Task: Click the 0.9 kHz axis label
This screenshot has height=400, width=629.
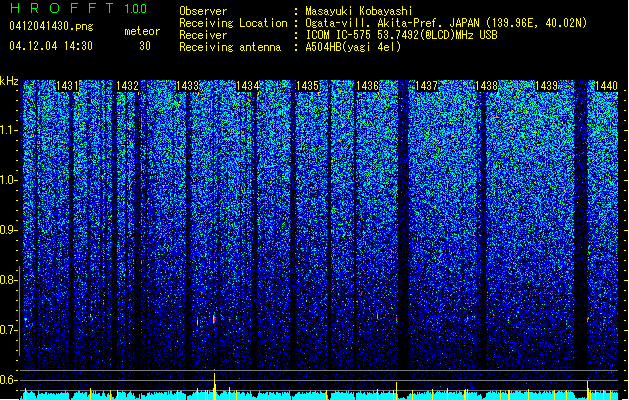Action: [8, 230]
